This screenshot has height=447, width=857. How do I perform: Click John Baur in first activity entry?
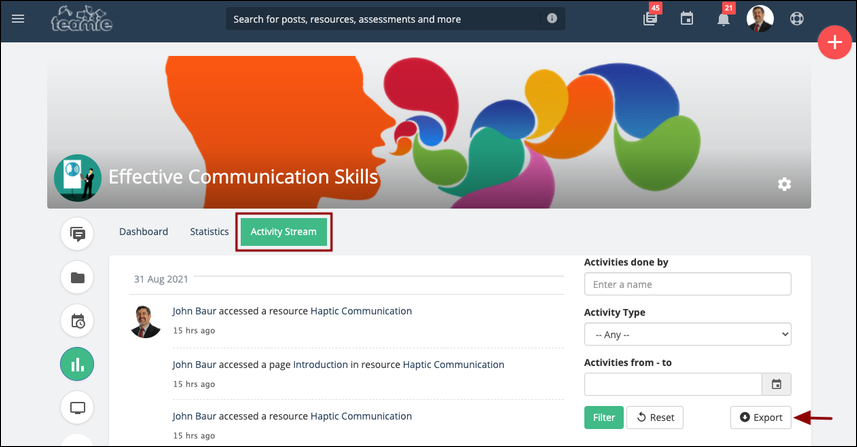[195, 311]
